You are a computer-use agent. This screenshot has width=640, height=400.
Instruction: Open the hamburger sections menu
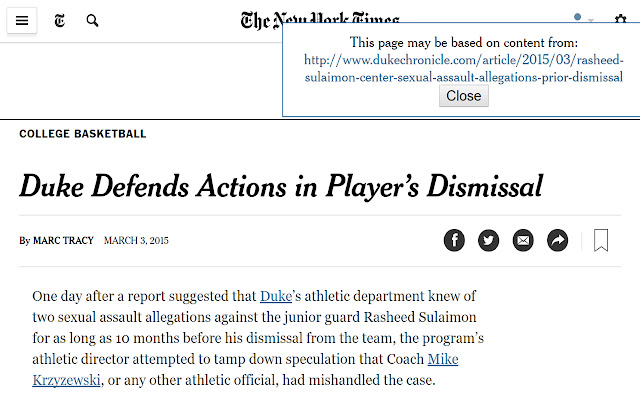(x=22, y=20)
